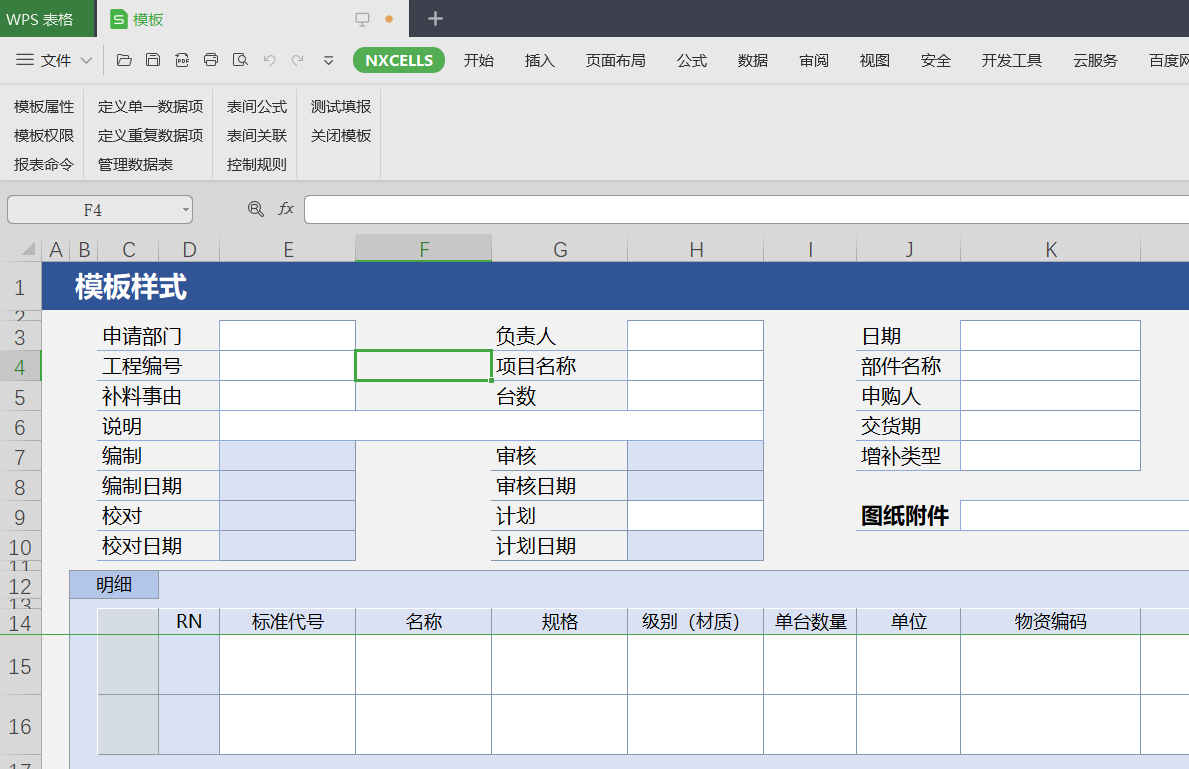Expand the quick access toolbar customize arrow
This screenshot has height=769, width=1189.
coord(328,60)
